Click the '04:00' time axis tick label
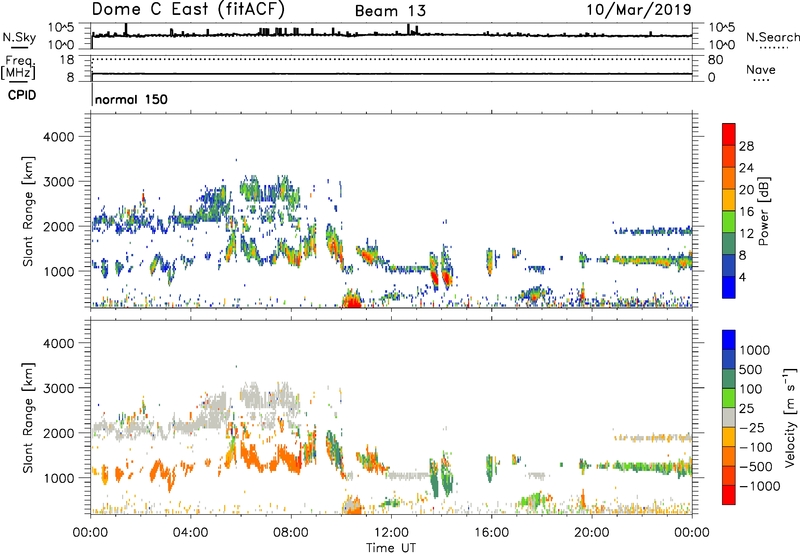 (190, 533)
